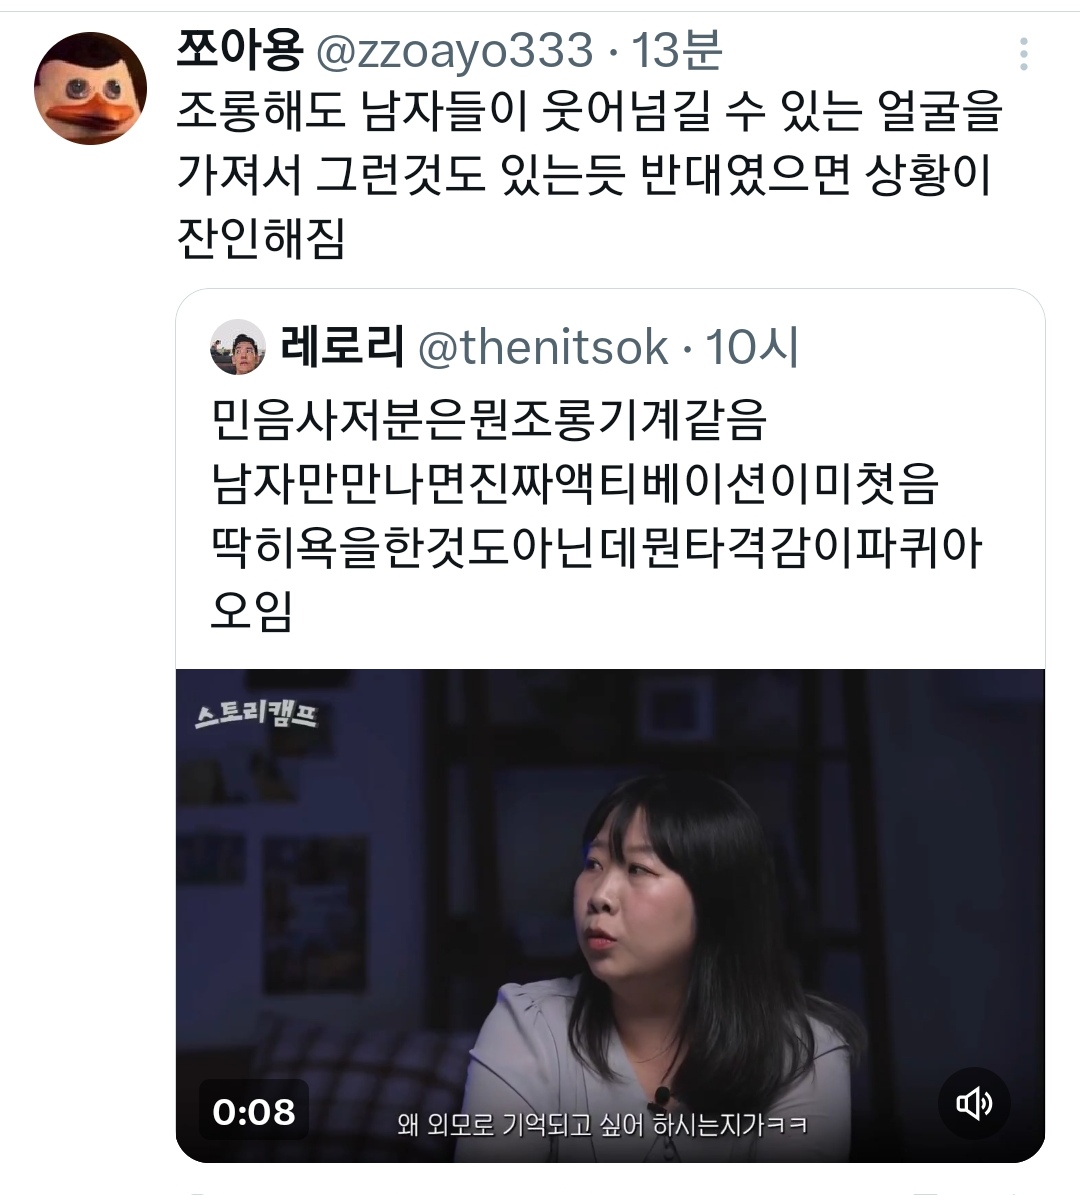The height and width of the screenshot is (1195, 1080).
Task: Open 레로리's small profile picture
Action: (238, 347)
